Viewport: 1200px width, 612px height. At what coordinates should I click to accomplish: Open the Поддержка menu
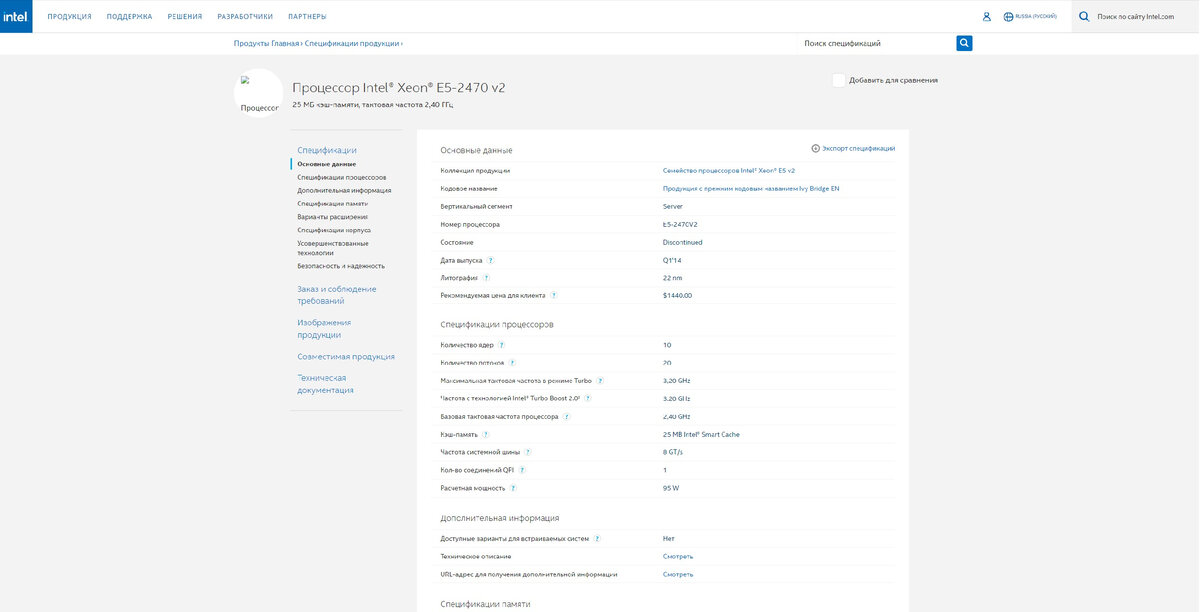(x=130, y=17)
